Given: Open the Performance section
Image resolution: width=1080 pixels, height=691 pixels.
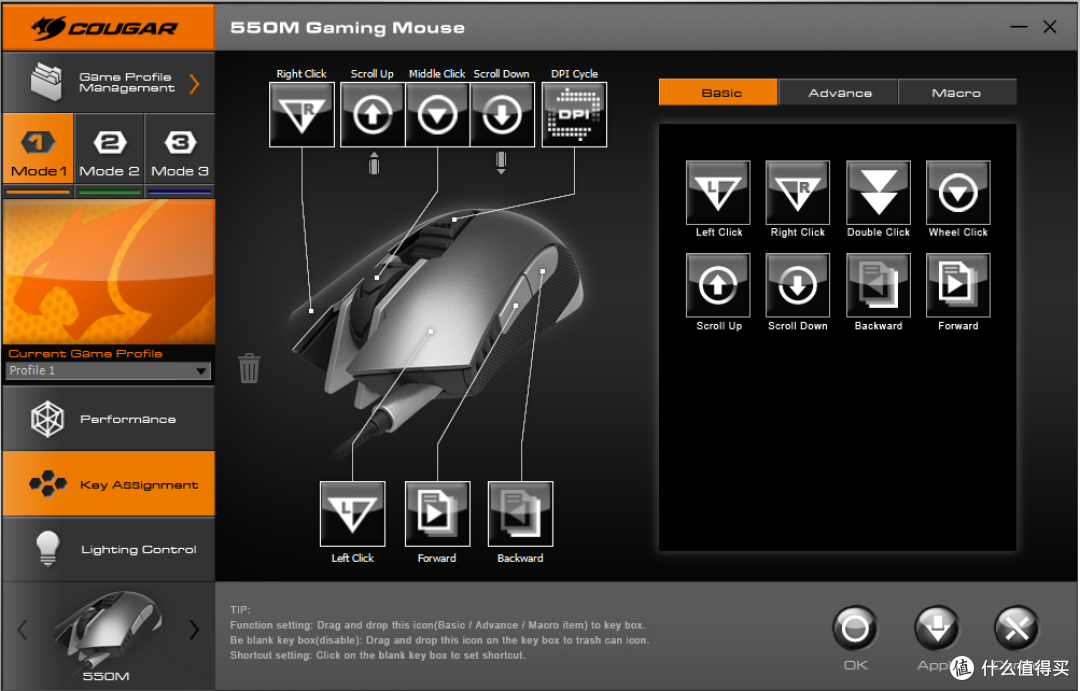Looking at the screenshot, I should coord(108,418).
